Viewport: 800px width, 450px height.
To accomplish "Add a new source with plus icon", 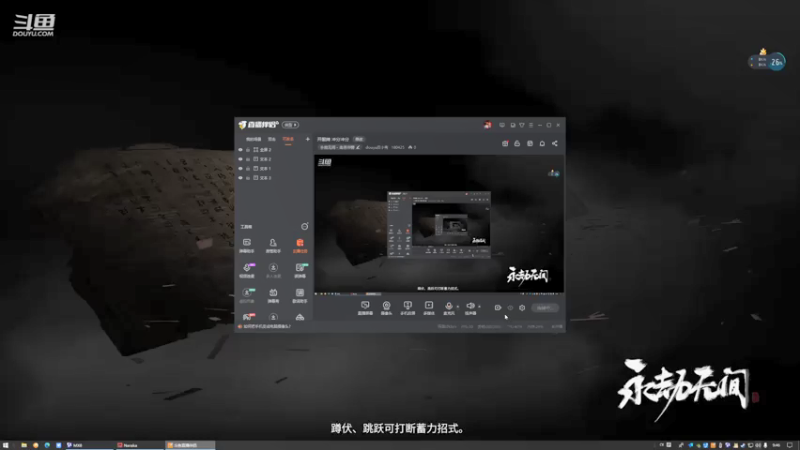I will [308, 139].
